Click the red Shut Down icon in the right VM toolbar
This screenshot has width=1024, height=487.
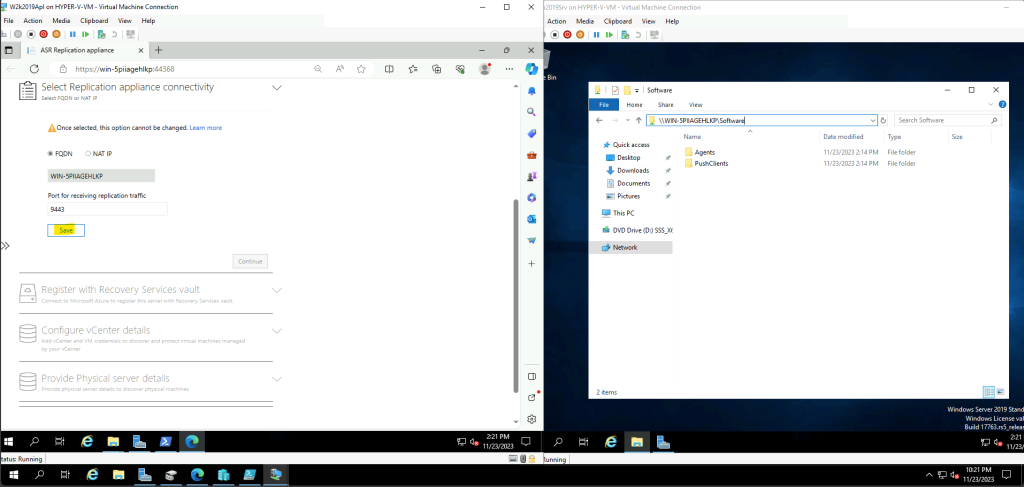point(568,35)
